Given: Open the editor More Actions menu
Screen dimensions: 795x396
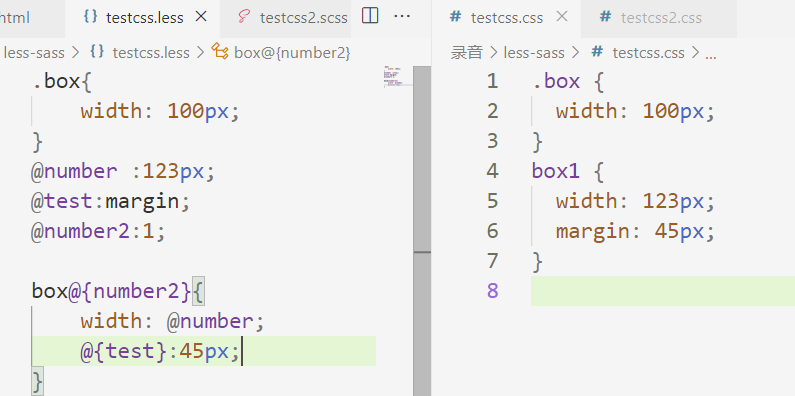Looking at the screenshot, I should (x=402, y=16).
